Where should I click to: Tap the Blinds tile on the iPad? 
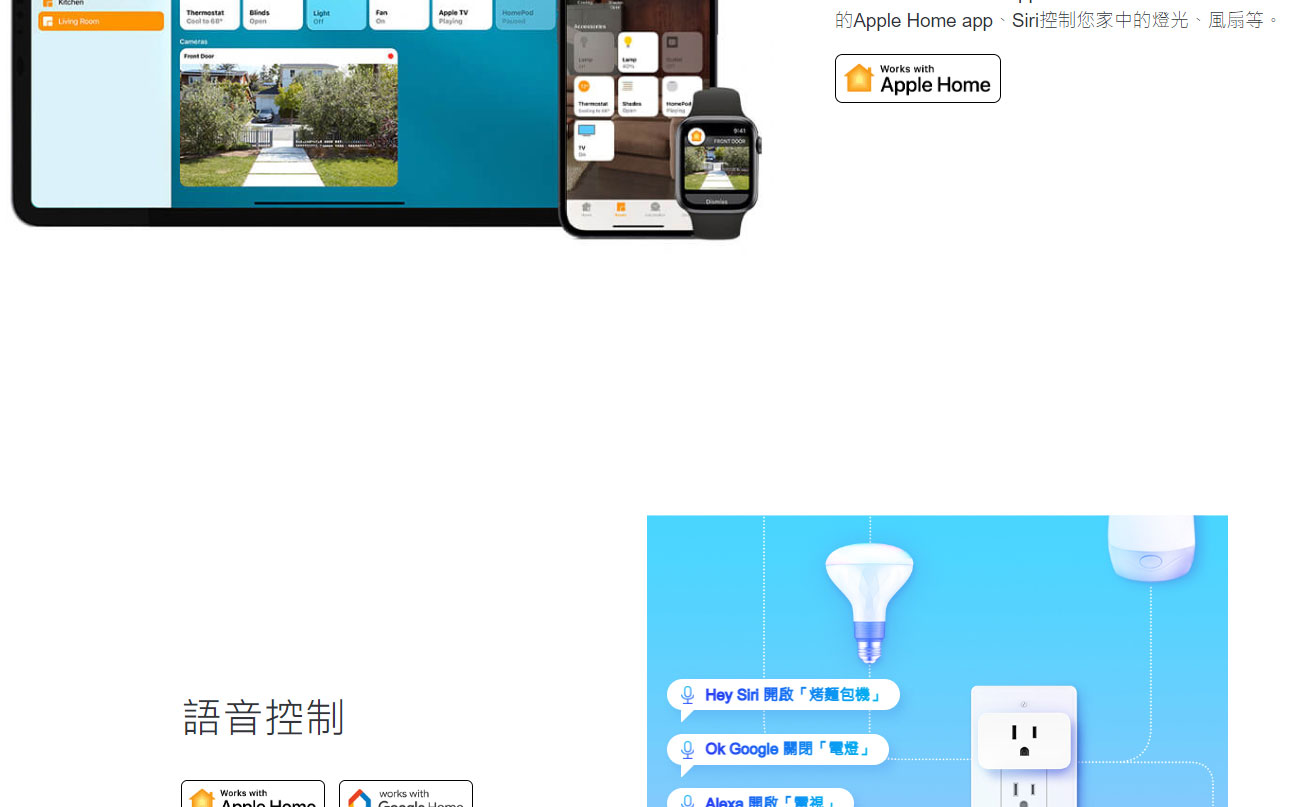(x=273, y=14)
